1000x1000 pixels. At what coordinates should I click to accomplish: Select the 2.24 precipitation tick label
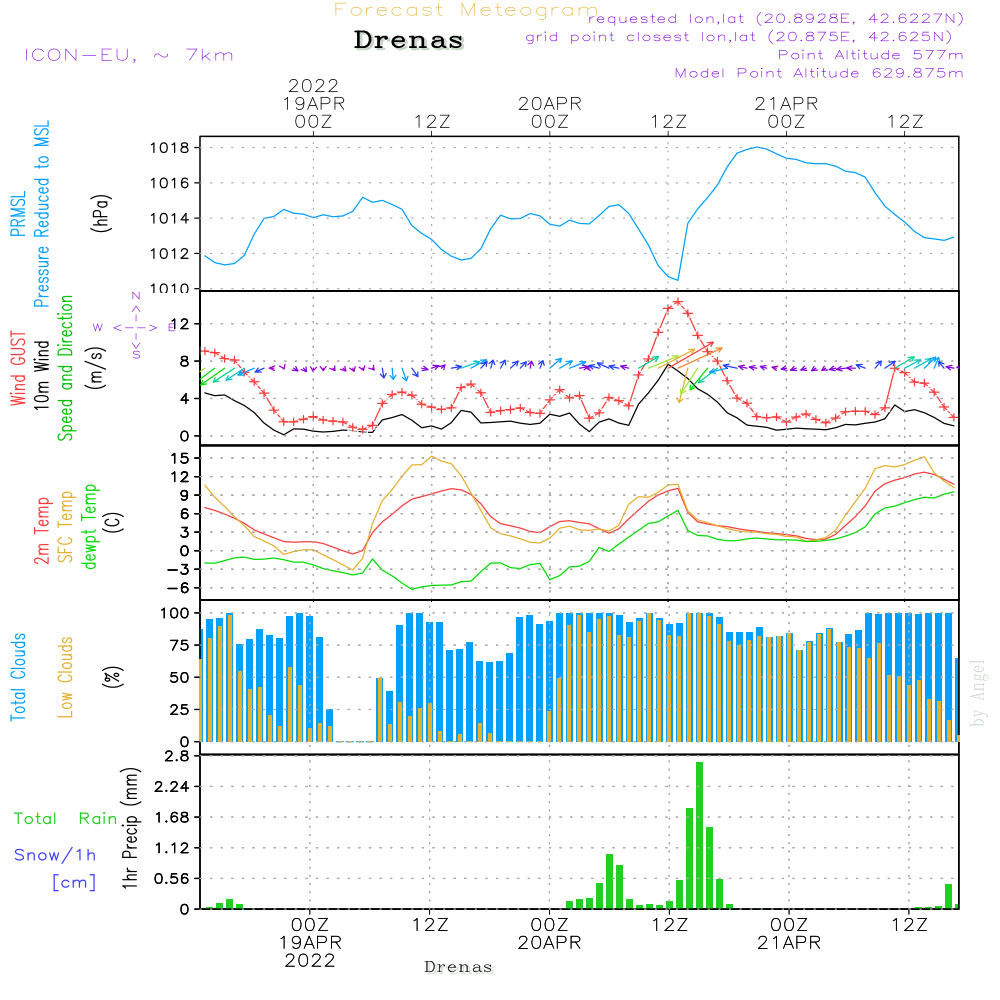point(172,787)
